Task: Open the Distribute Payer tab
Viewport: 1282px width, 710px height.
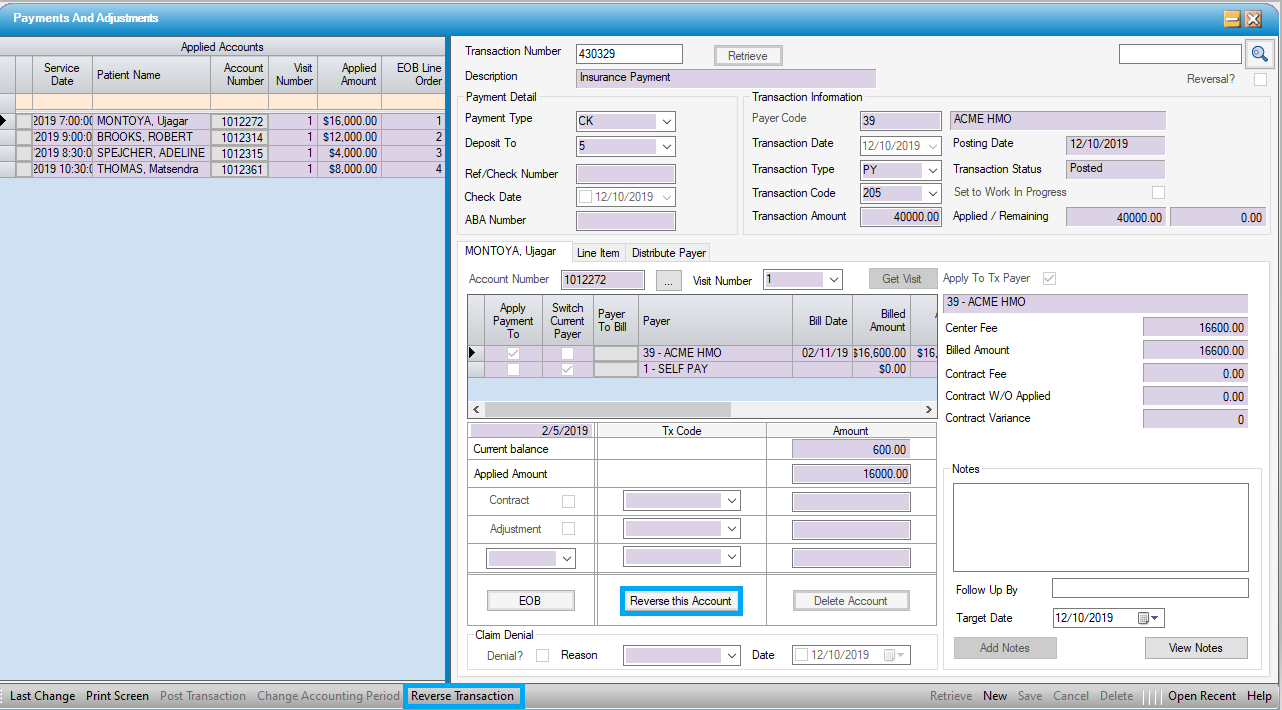Action: point(669,253)
